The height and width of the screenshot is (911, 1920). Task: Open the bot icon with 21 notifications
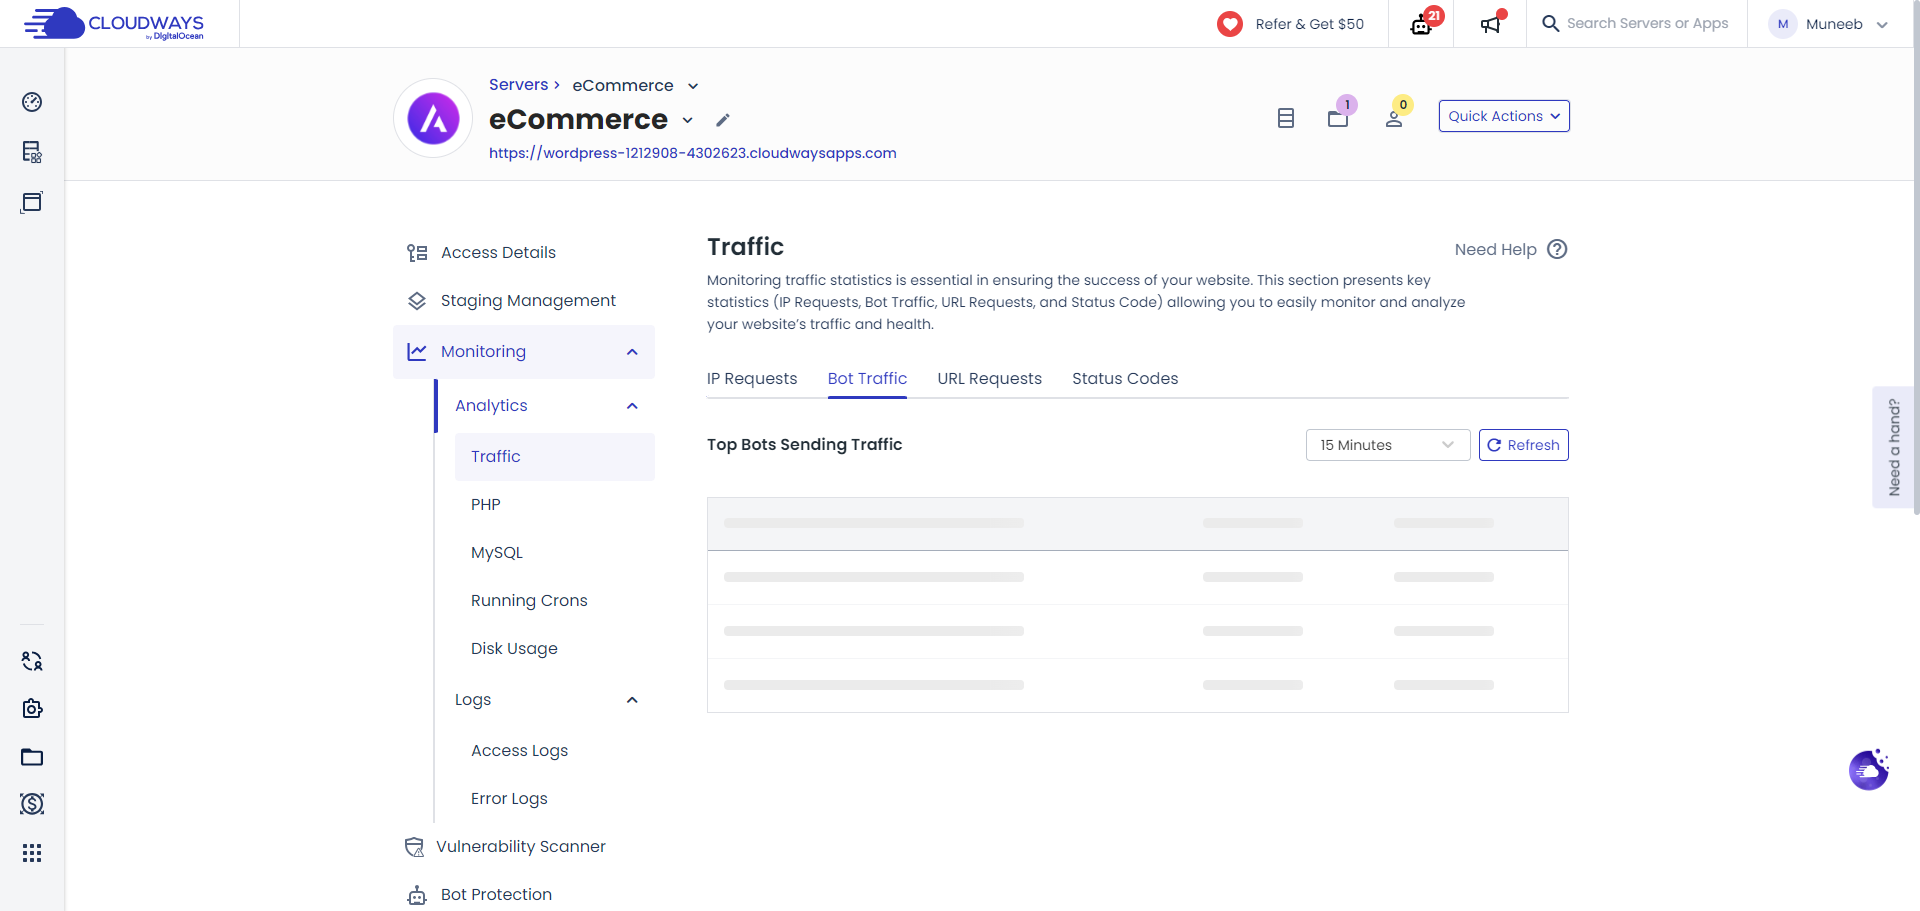pos(1421,24)
